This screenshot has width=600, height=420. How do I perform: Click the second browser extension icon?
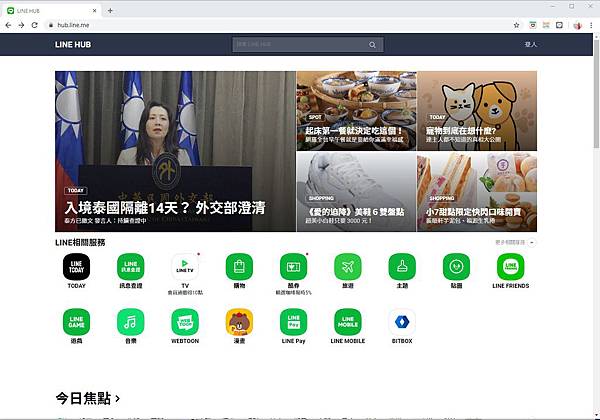coord(546,25)
